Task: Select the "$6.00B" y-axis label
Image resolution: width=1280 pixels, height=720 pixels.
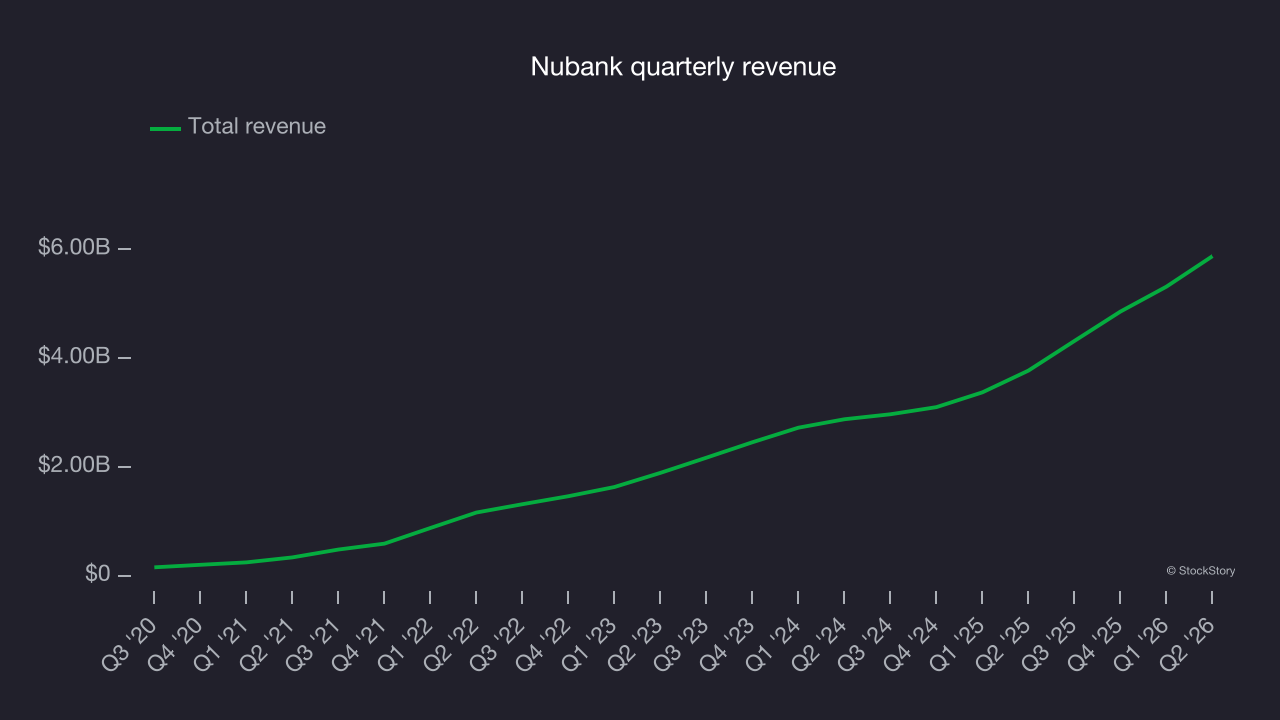Action: pos(73,247)
